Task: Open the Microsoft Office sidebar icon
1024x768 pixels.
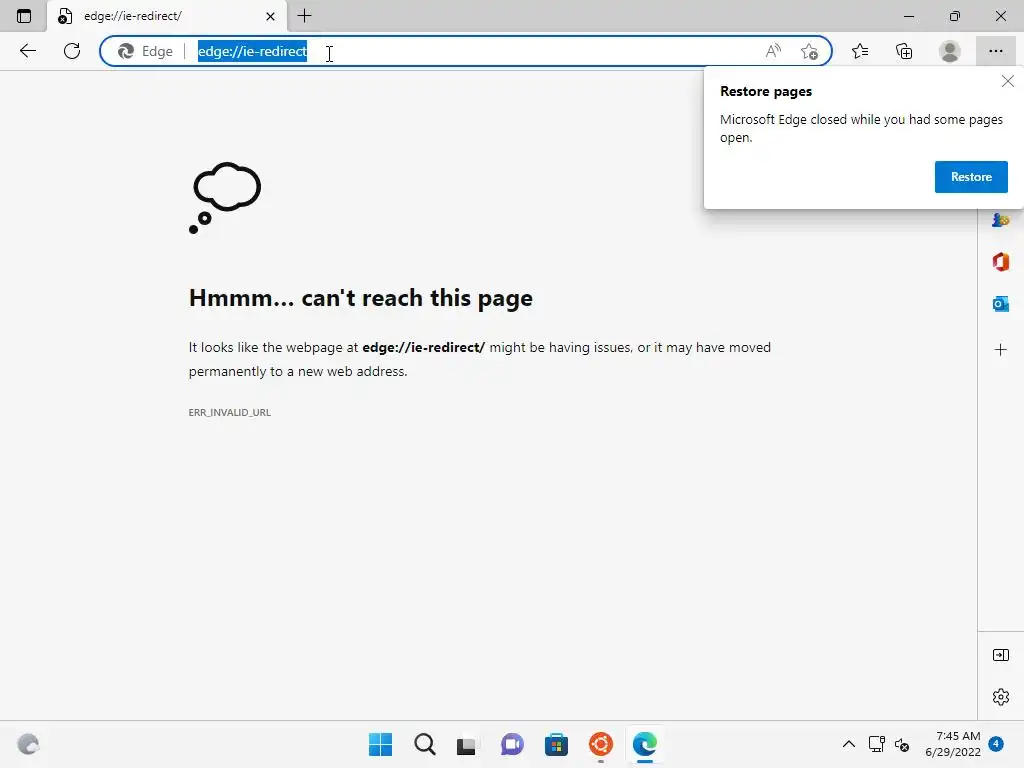Action: [1000, 262]
